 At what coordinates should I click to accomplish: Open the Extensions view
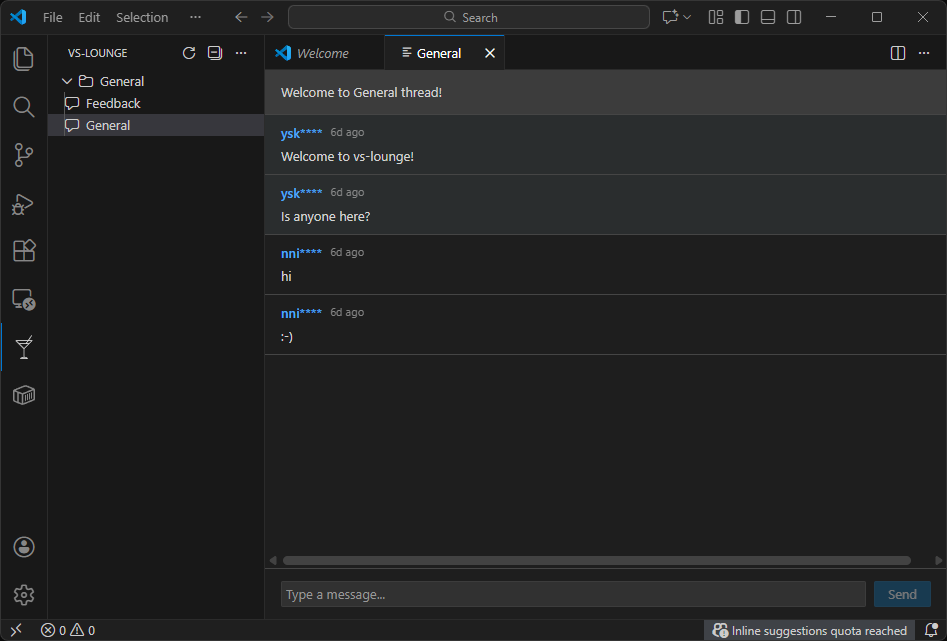coord(23,251)
